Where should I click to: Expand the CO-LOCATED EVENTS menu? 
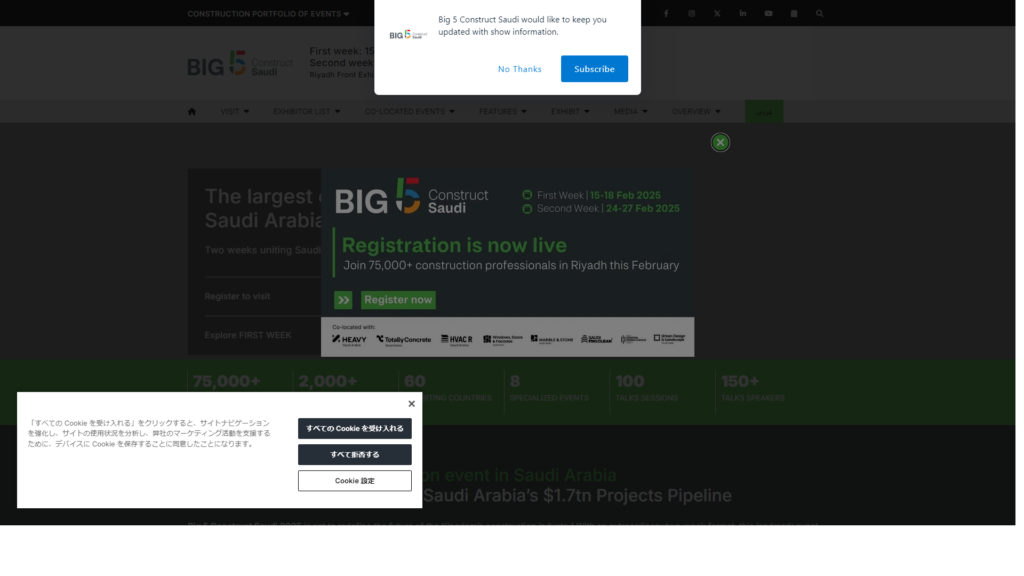click(409, 112)
